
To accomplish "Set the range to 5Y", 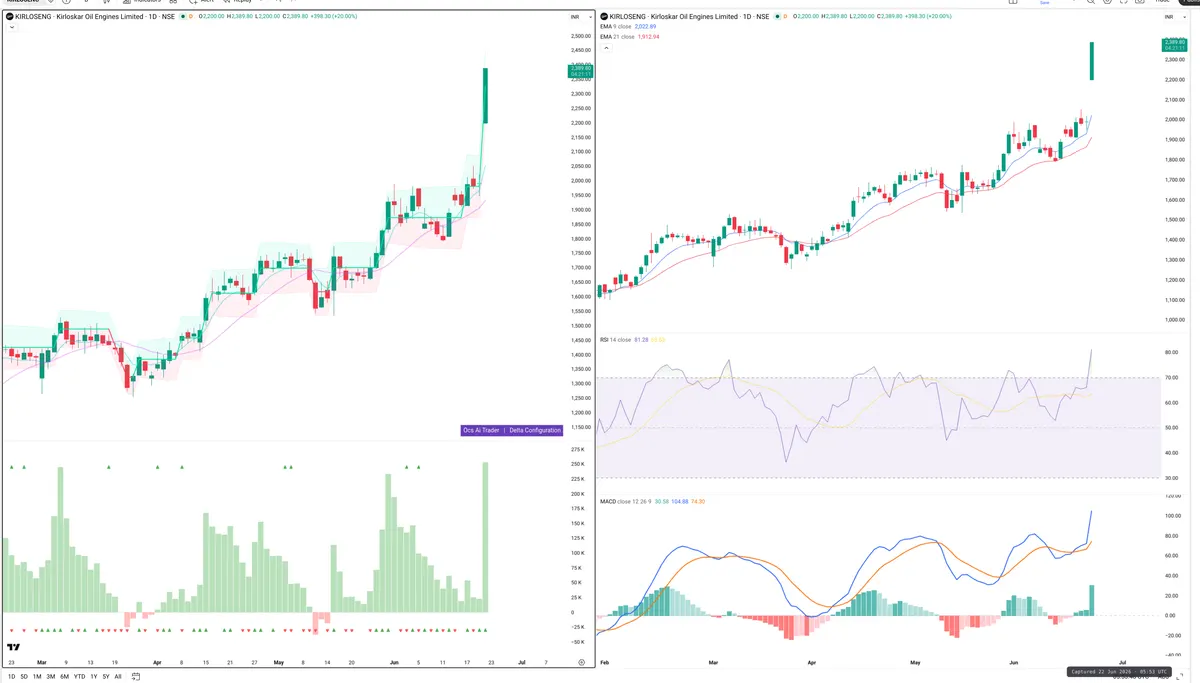I will [106, 676].
